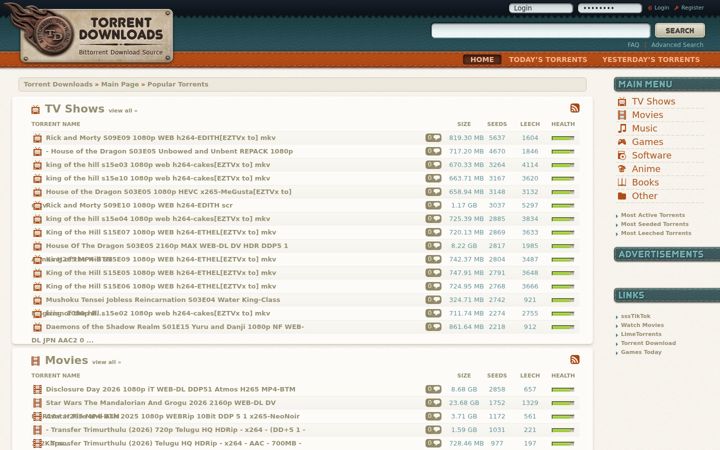Screen dimensions: 720x450
Task: Click the main search text field
Action: (x=540, y=30)
